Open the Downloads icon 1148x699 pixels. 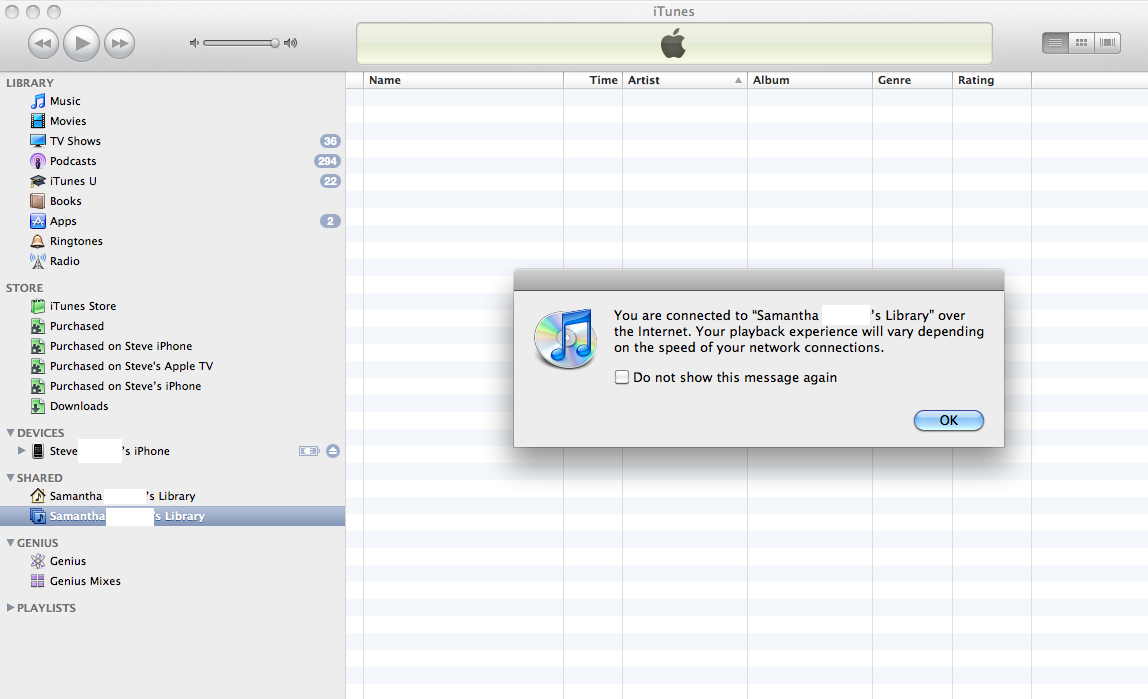pyautogui.click(x=37, y=406)
